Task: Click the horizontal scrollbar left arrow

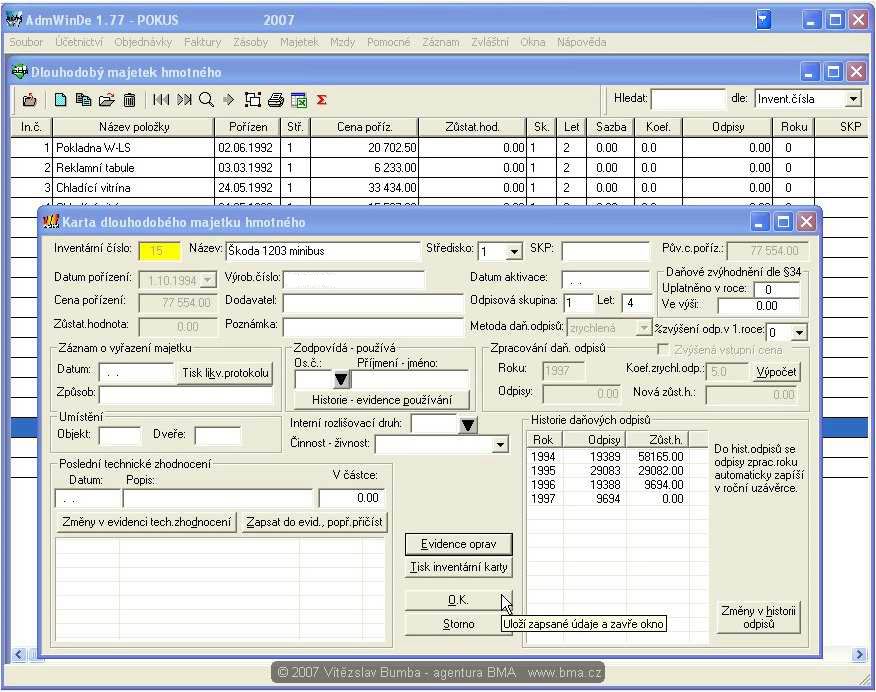Action: (18, 654)
